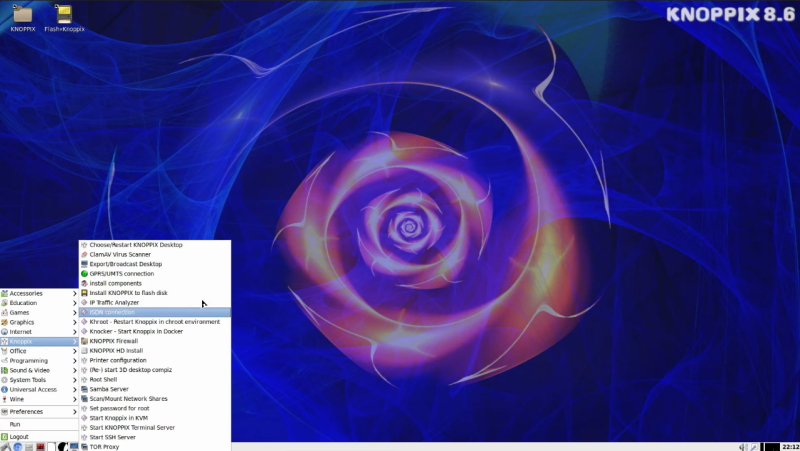Click the Samba Server icon
This screenshot has width=800, height=451.
pos(84,389)
